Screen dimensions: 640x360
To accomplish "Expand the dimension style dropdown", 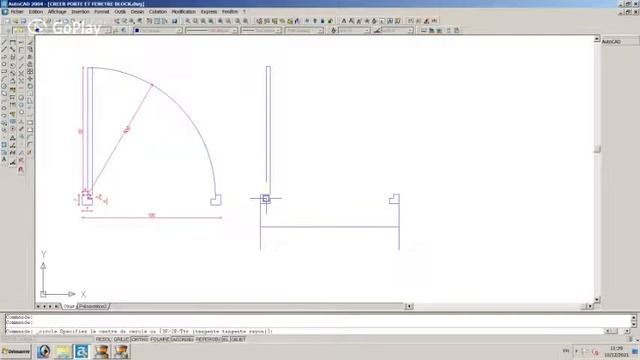I will [x=410, y=31].
